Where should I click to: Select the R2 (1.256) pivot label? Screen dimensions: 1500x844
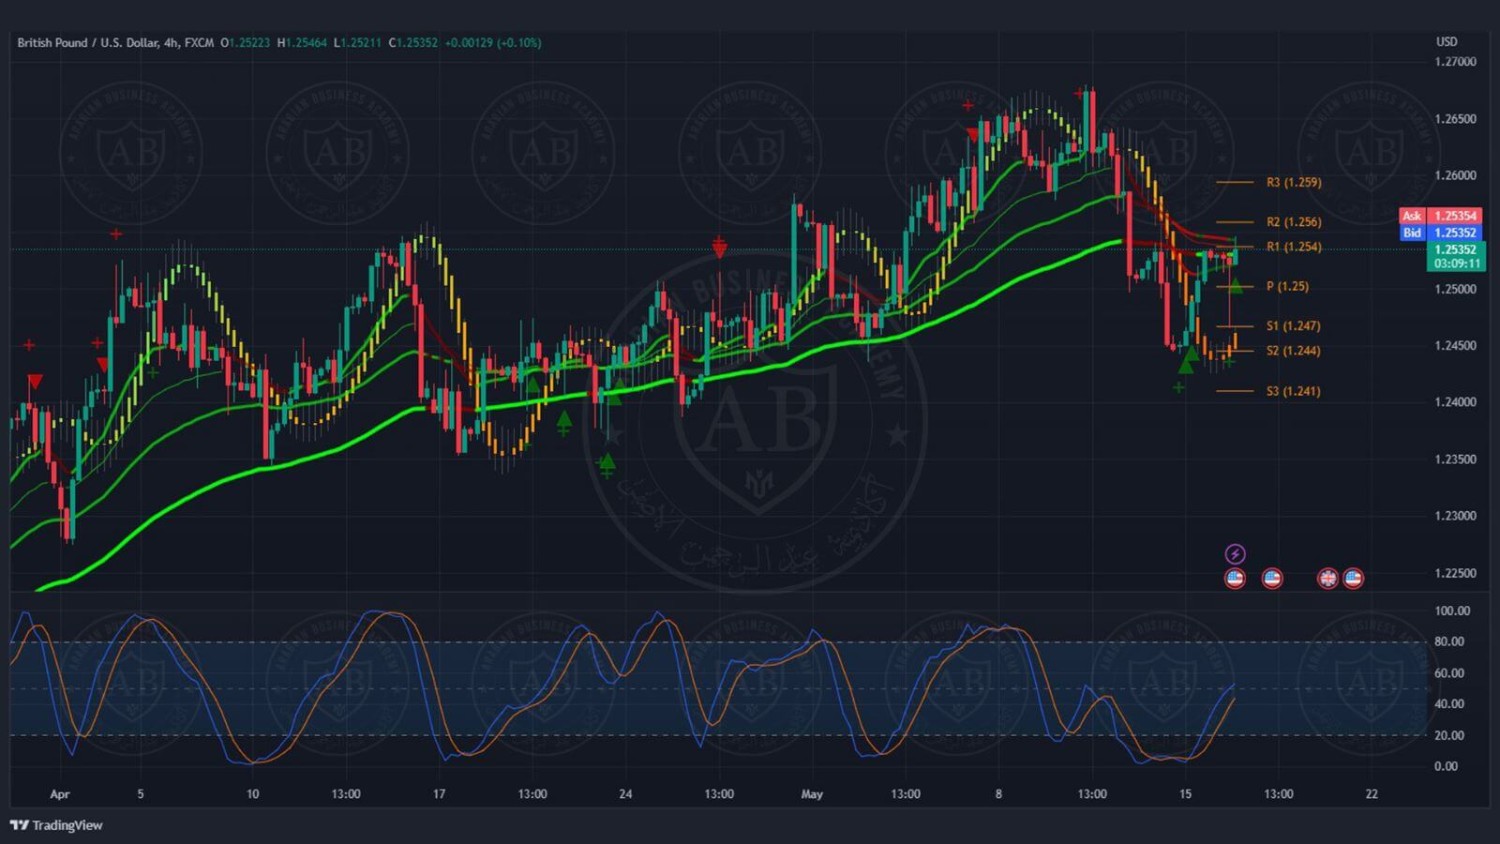(1293, 222)
